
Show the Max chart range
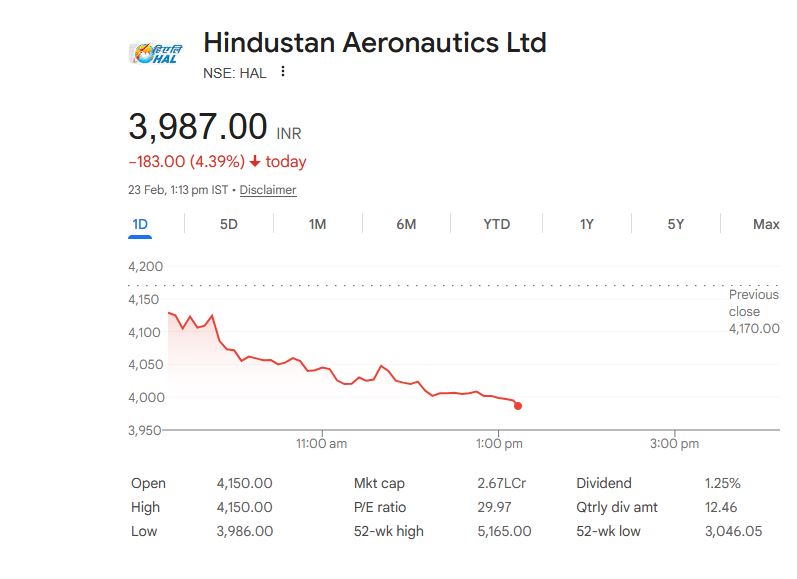click(766, 224)
